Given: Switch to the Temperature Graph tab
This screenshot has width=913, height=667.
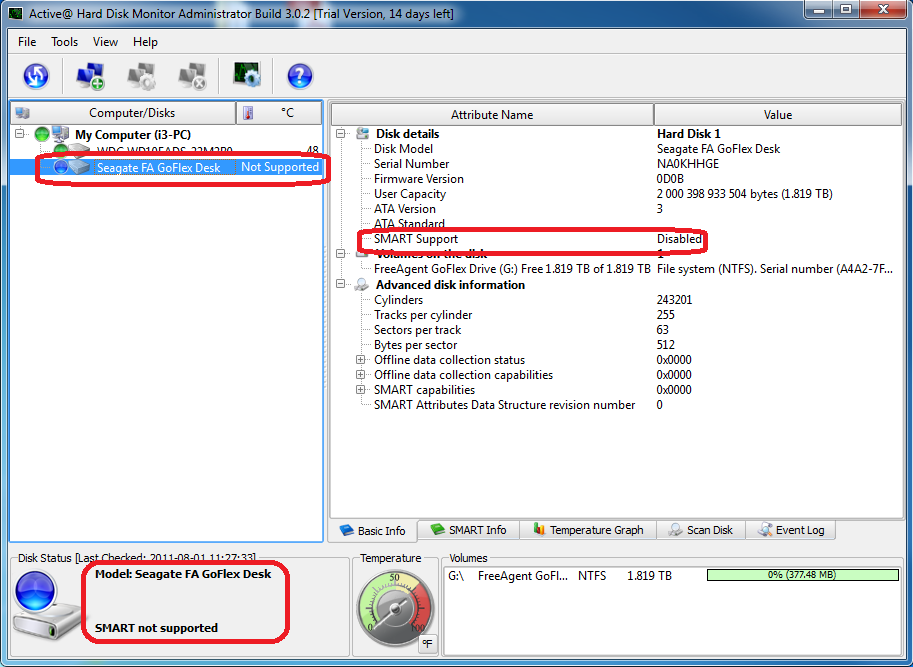Looking at the screenshot, I should click(x=588, y=530).
